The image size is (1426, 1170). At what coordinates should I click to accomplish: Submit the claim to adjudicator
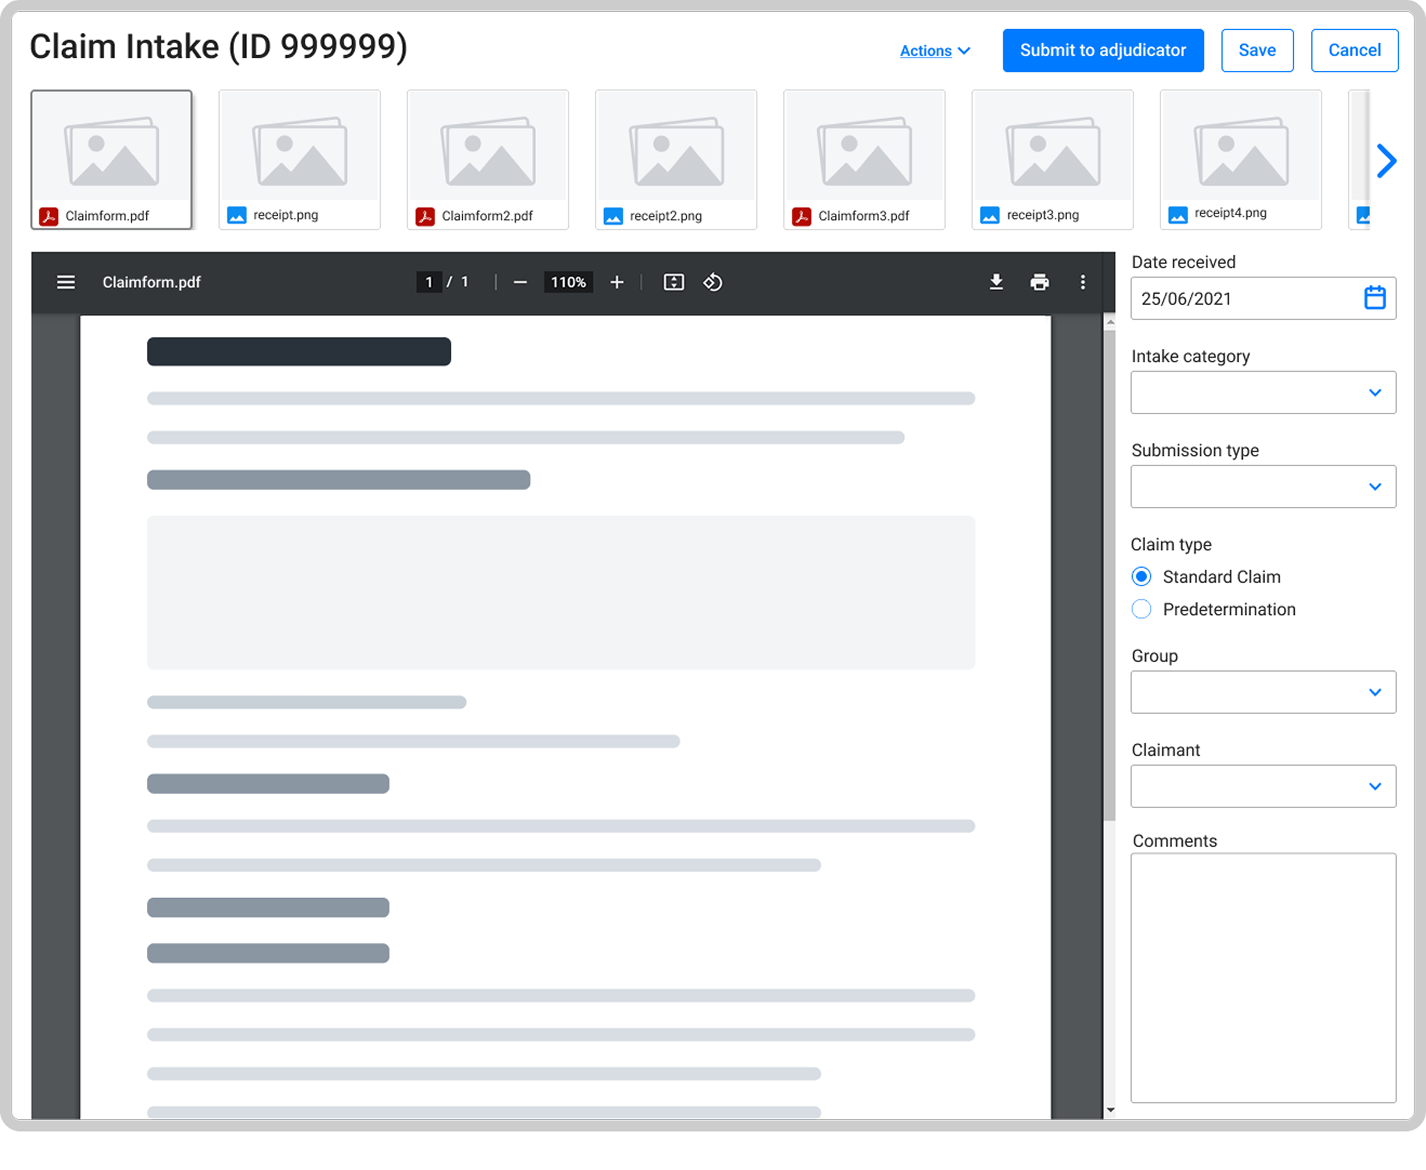1103,51
